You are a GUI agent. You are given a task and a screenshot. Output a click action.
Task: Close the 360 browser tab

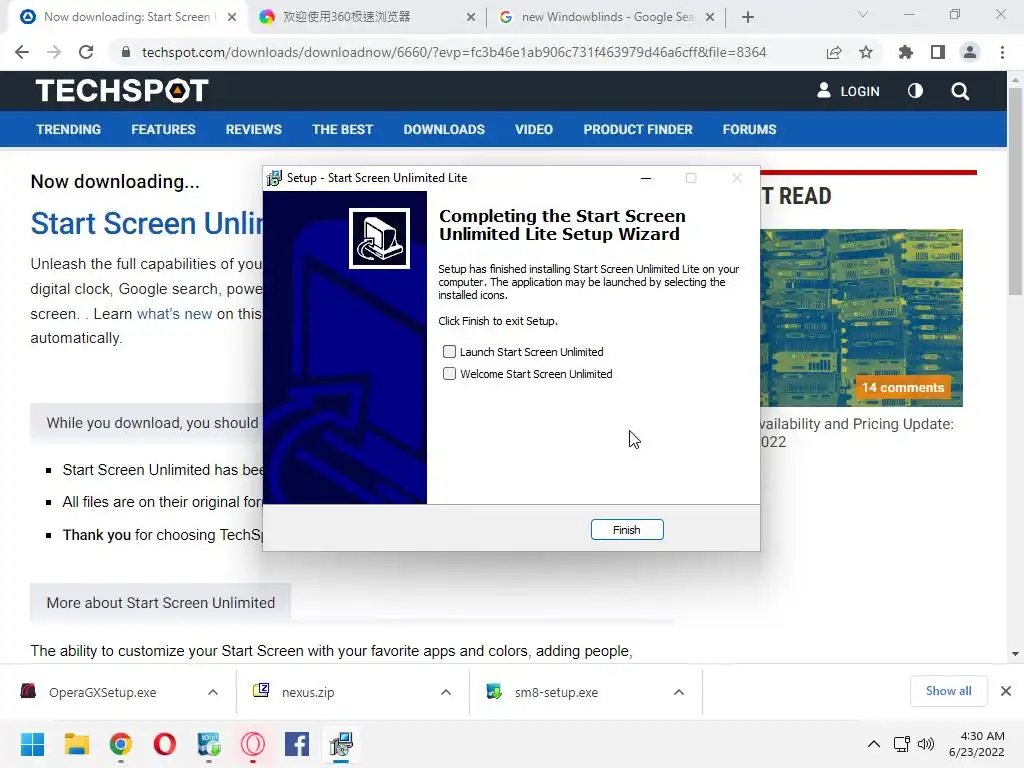(x=471, y=18)
